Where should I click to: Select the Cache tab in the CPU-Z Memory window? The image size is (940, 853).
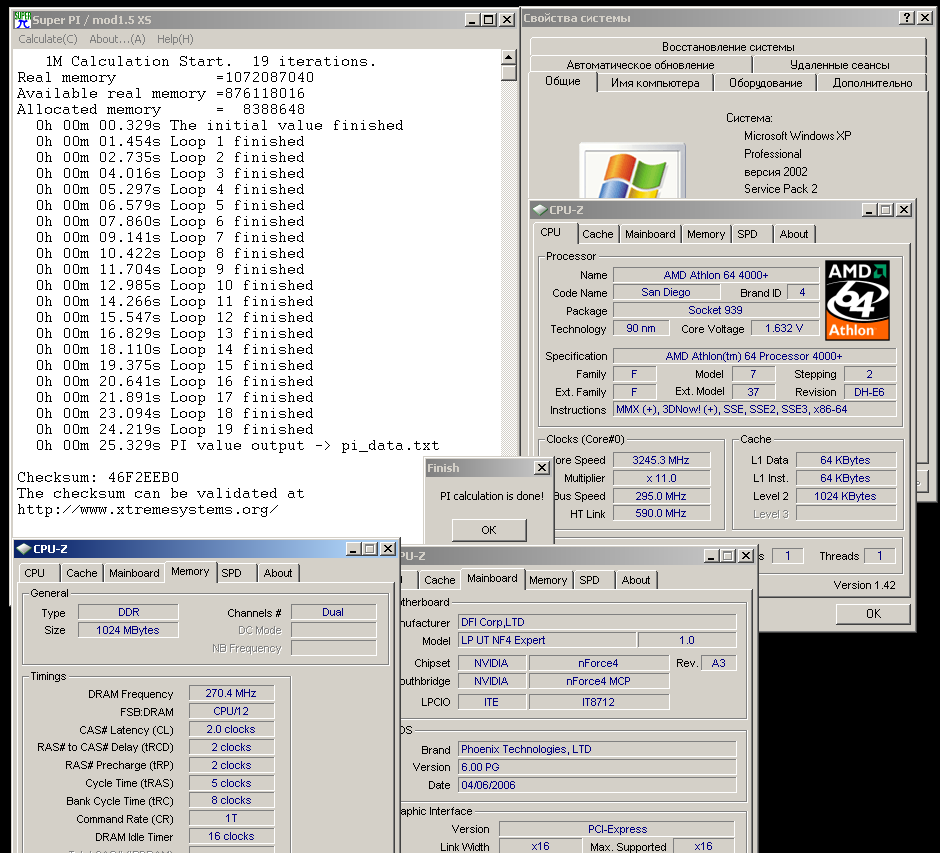point(82,572)
